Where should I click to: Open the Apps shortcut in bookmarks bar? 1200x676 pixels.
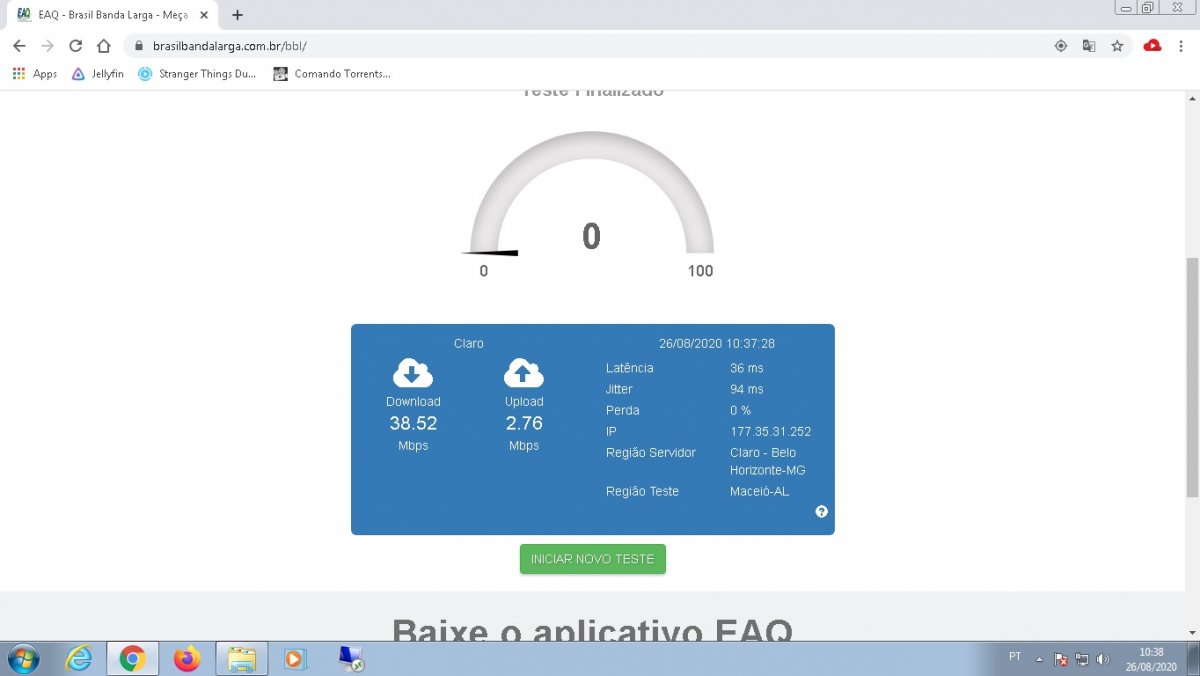pyautogui.click(x=35, y=74)
